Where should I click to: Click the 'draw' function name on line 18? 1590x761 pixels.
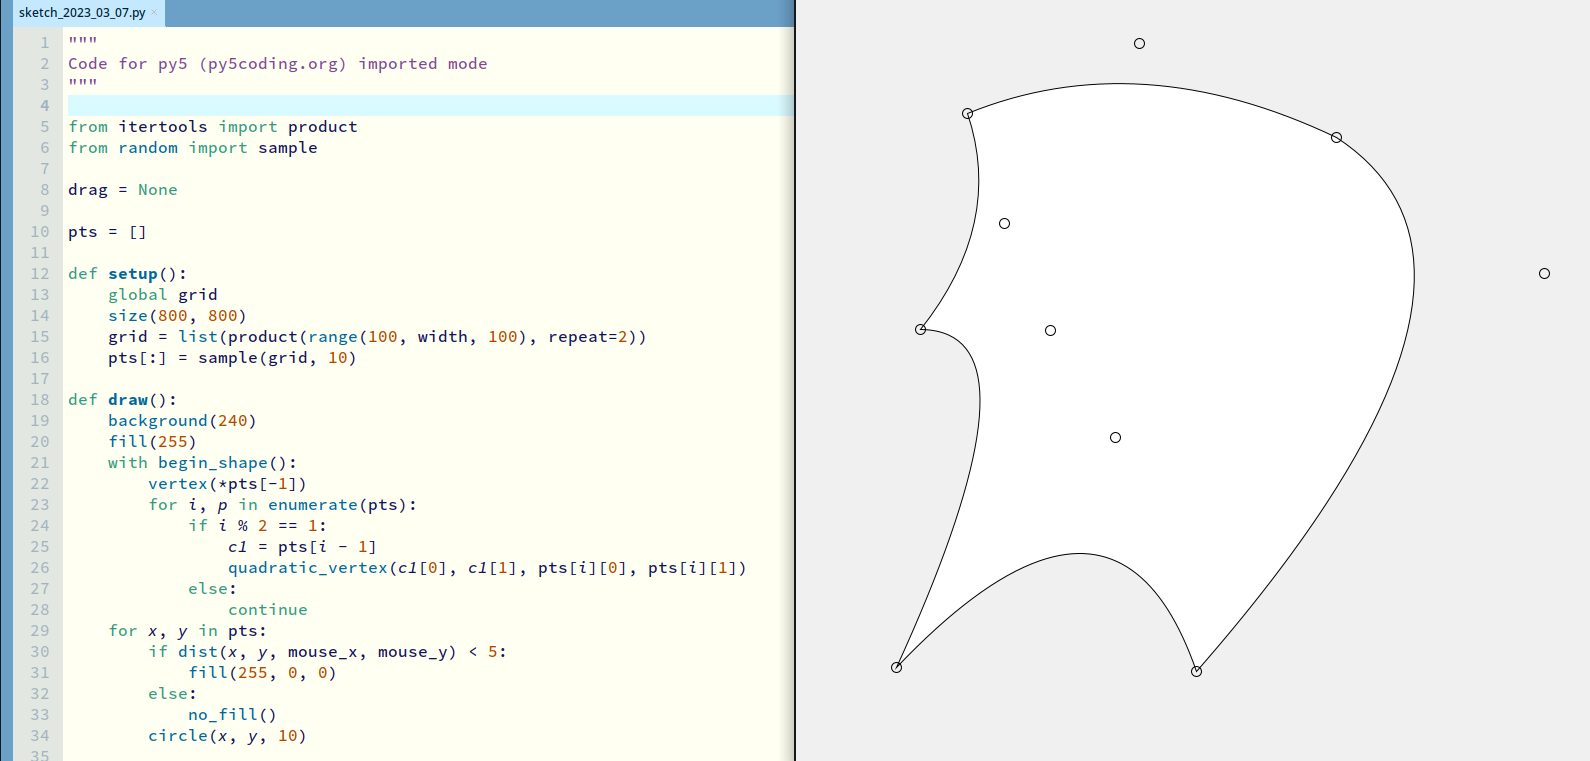click(128, 400)
